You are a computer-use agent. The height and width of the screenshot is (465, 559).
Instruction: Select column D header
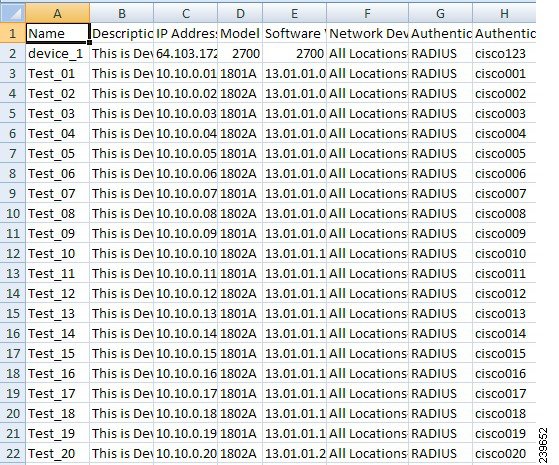point(240,13)
